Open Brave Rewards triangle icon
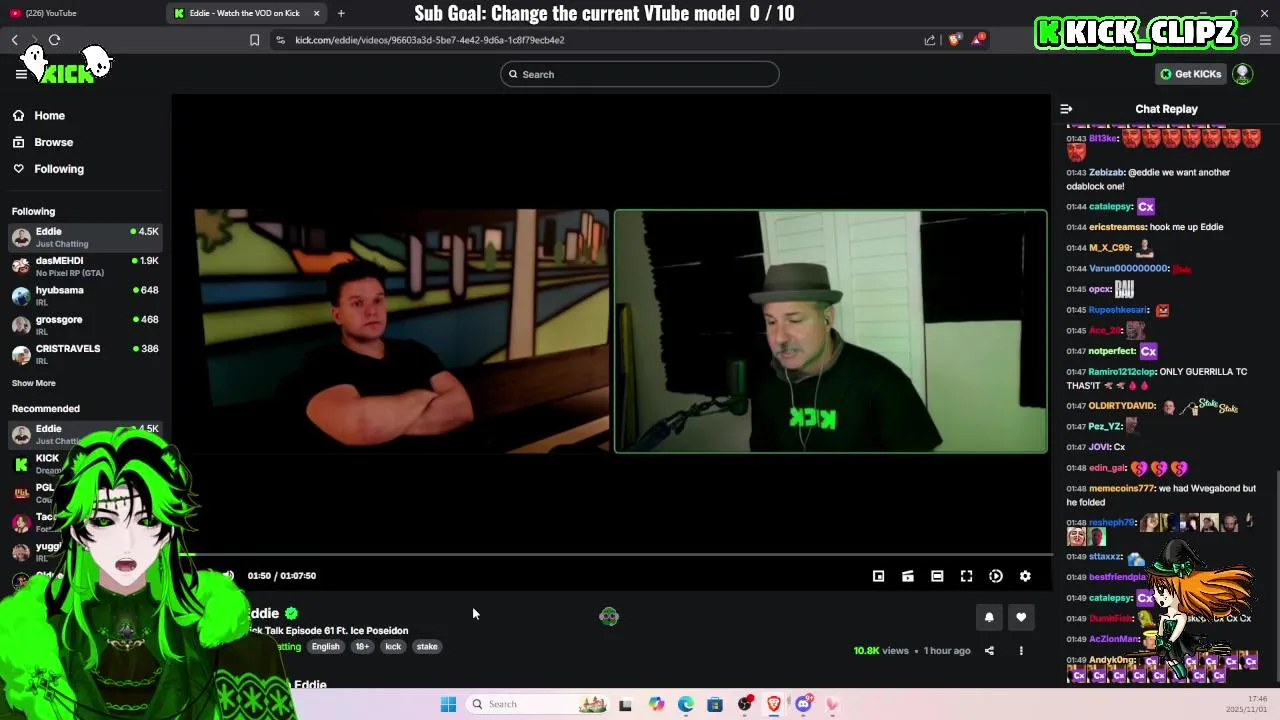Screen dimensions: 1280x720 coord(978,40)
